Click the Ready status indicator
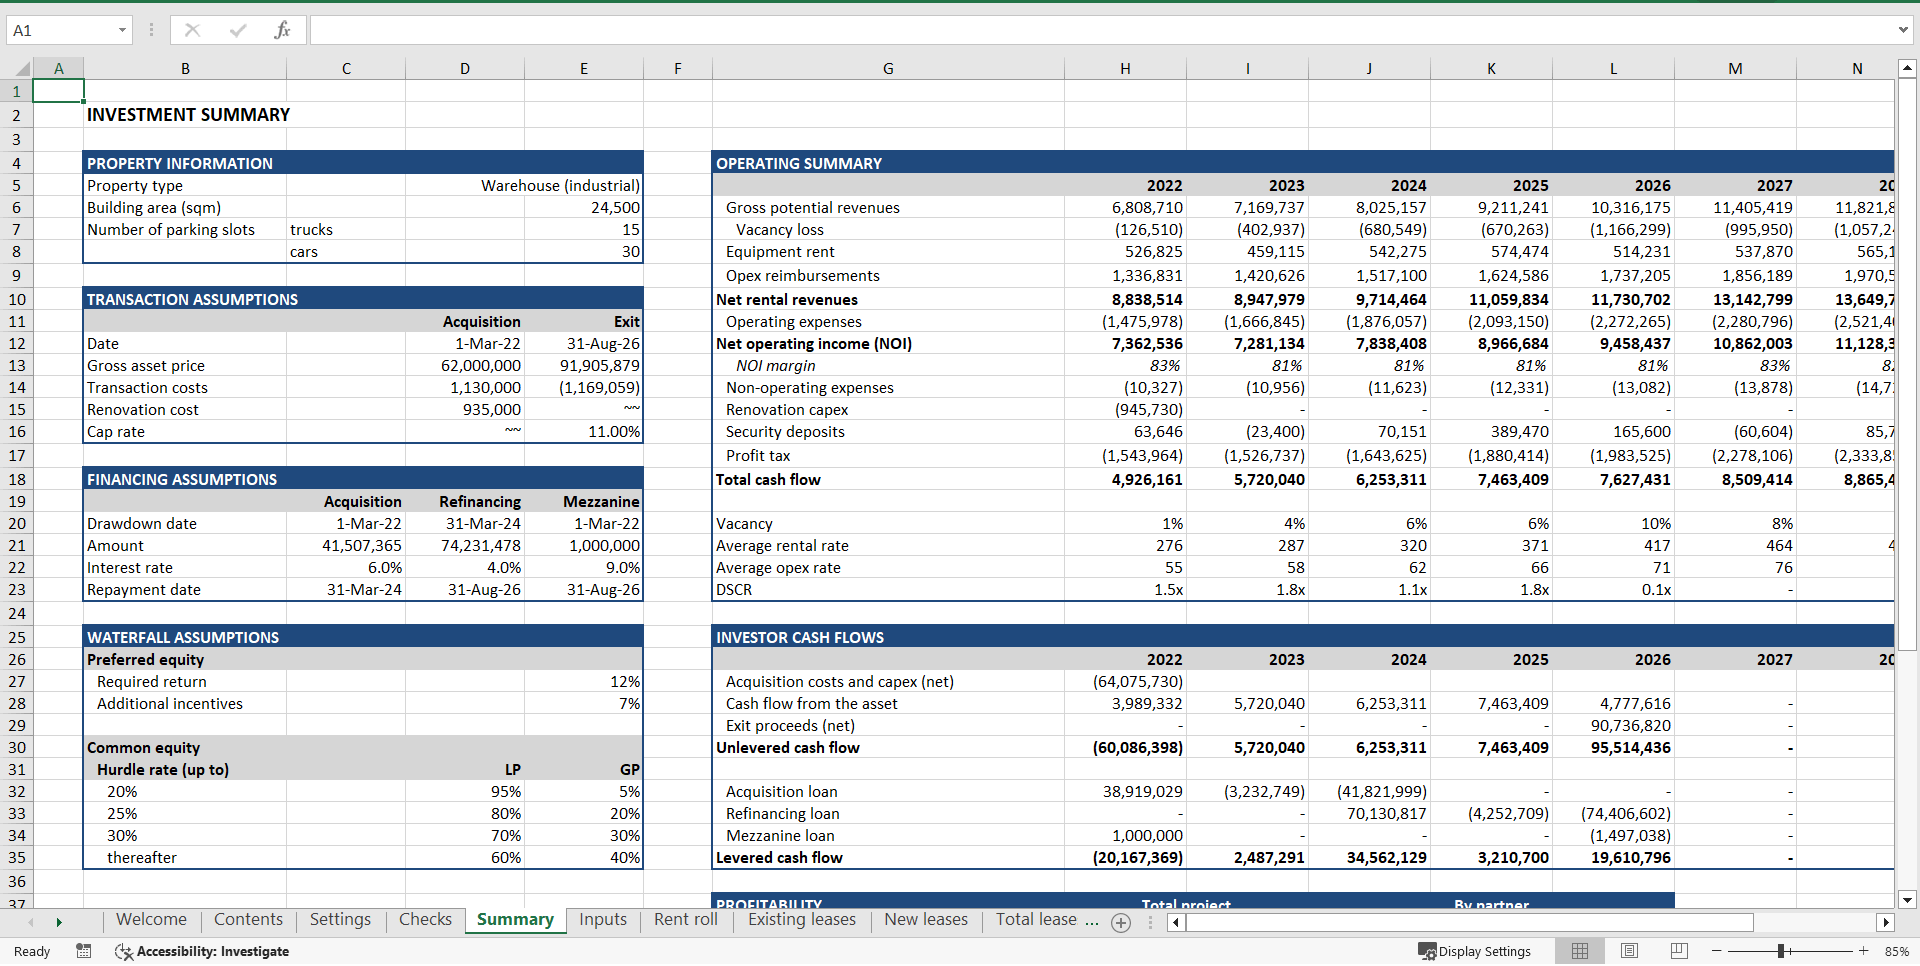Image resolution: width=1920 pixels, height=966 pixels. [x=32, y=951]
